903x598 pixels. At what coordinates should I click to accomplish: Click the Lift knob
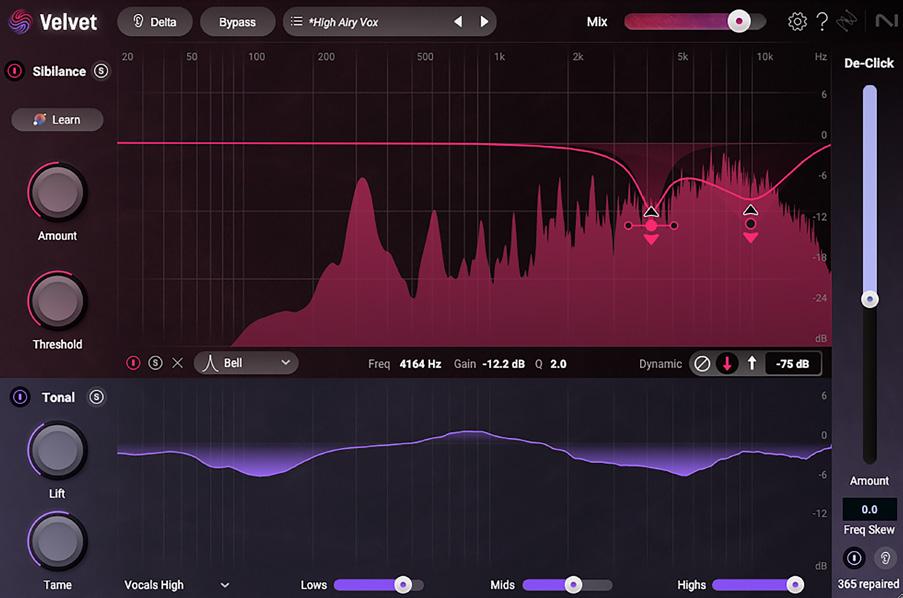point(57,450)
